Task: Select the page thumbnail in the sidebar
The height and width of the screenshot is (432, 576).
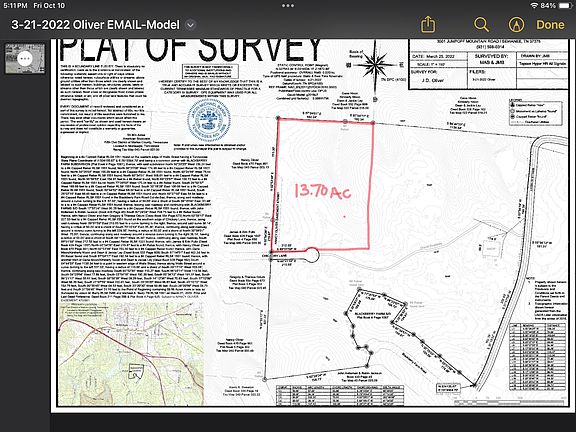Action: 25,59
